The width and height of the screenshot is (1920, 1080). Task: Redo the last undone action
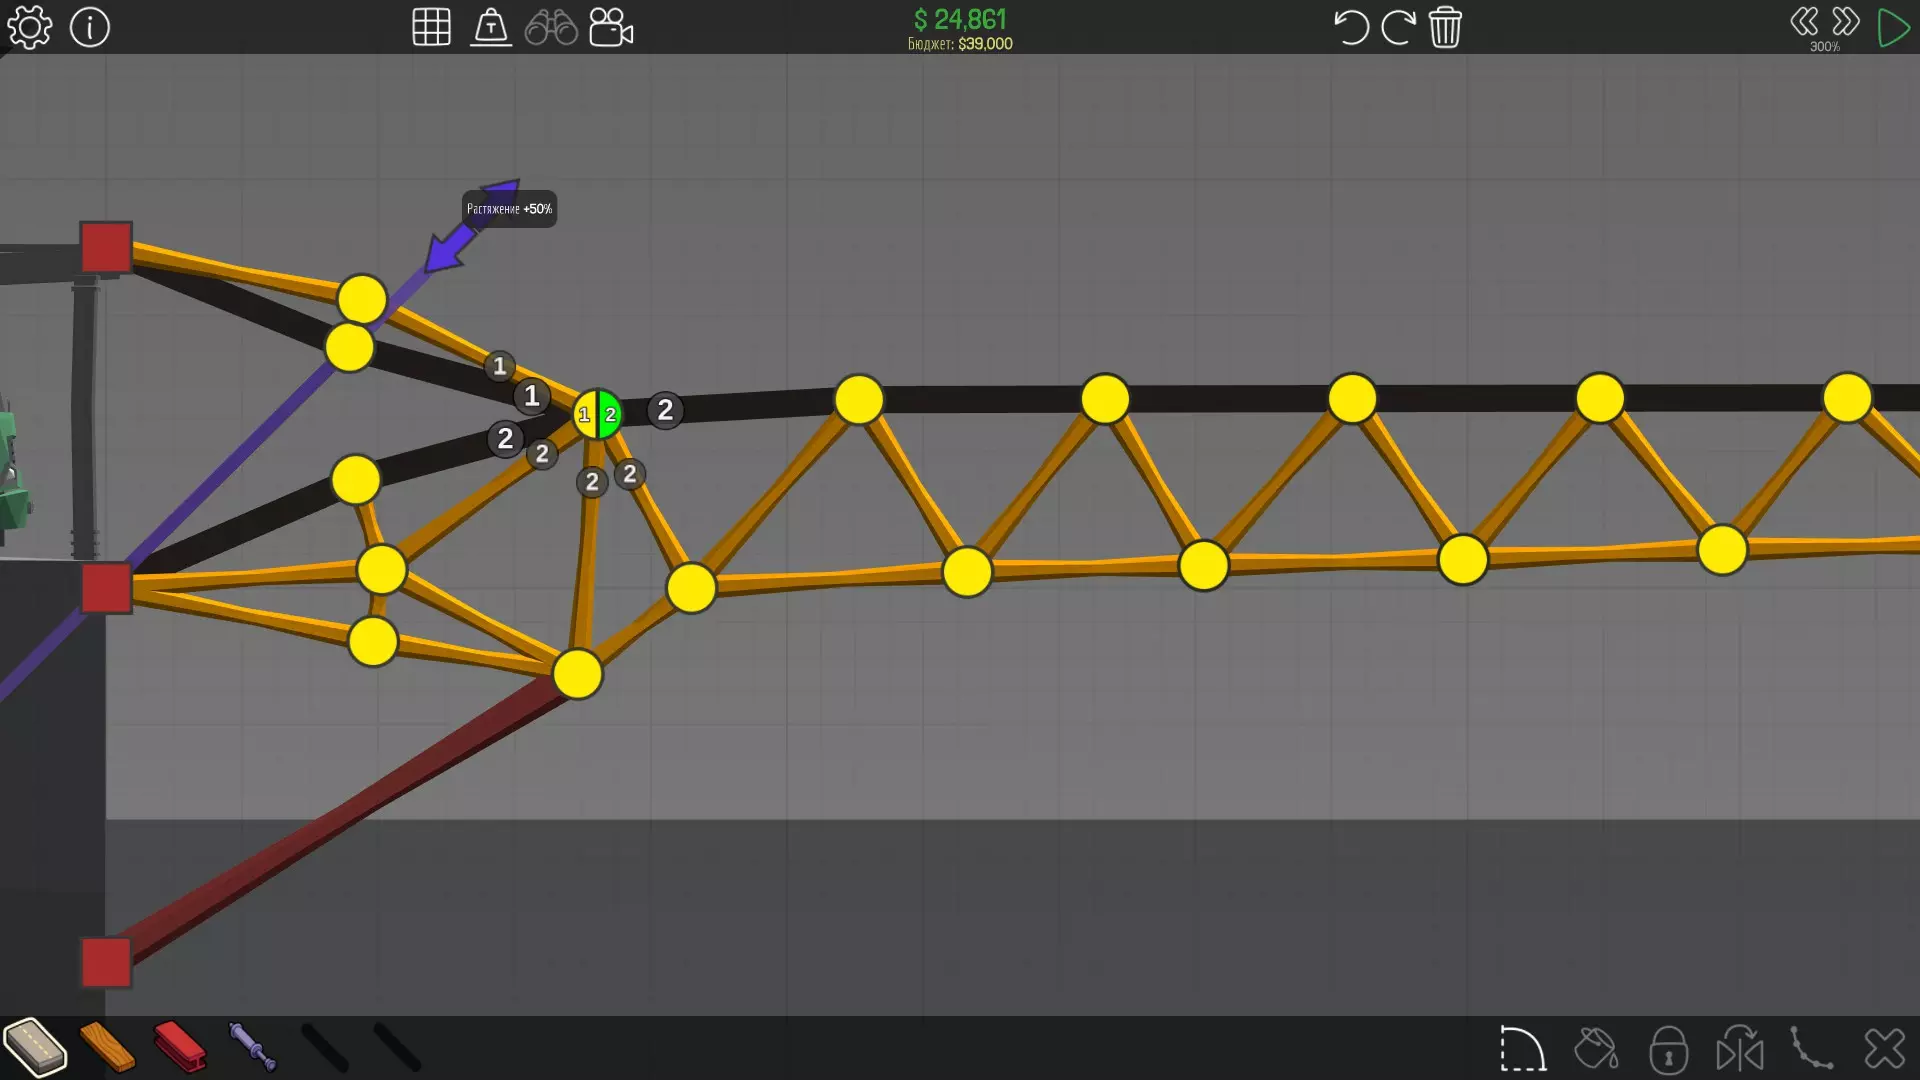[1398, 28]
